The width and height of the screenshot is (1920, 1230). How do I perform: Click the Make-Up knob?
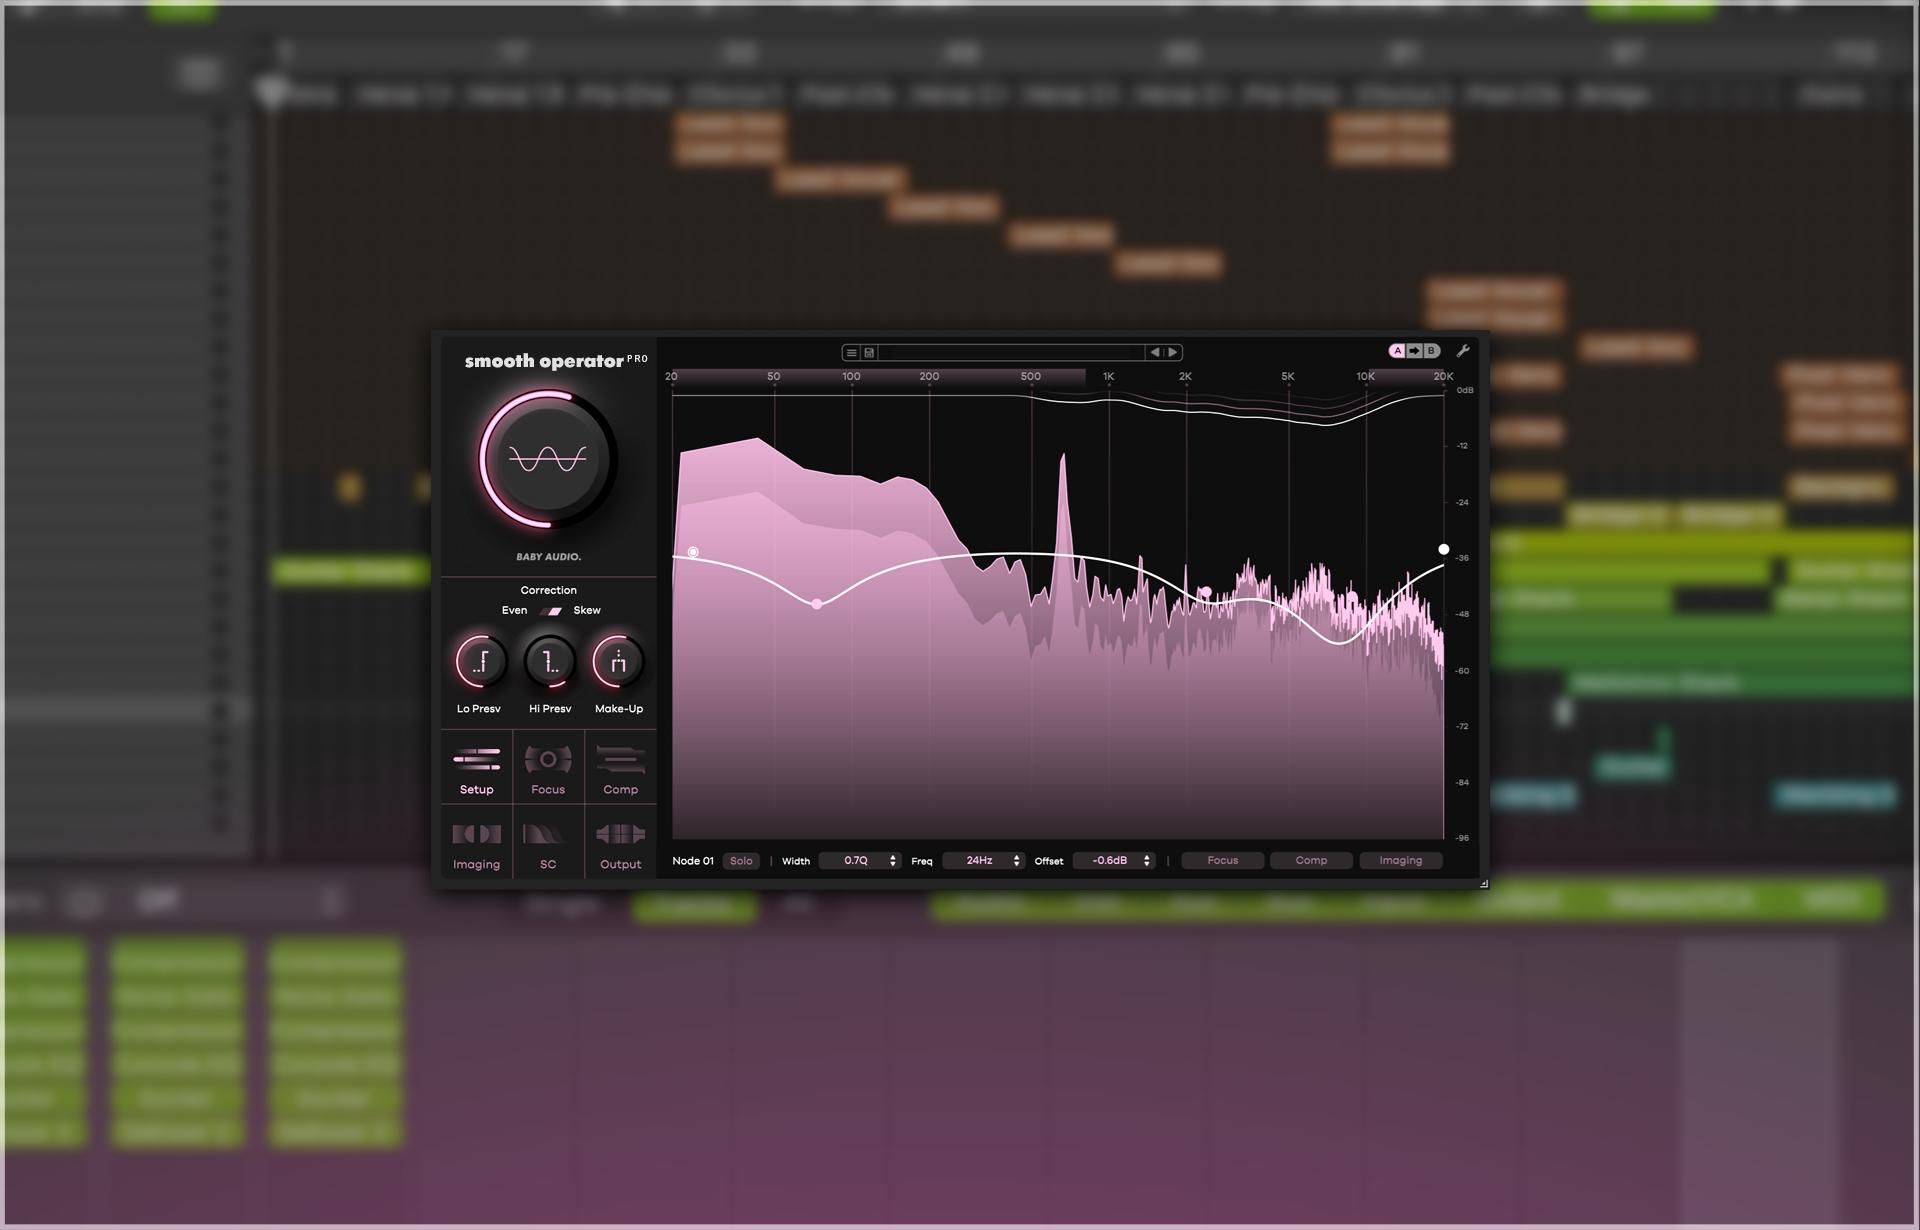coord(618,661)
